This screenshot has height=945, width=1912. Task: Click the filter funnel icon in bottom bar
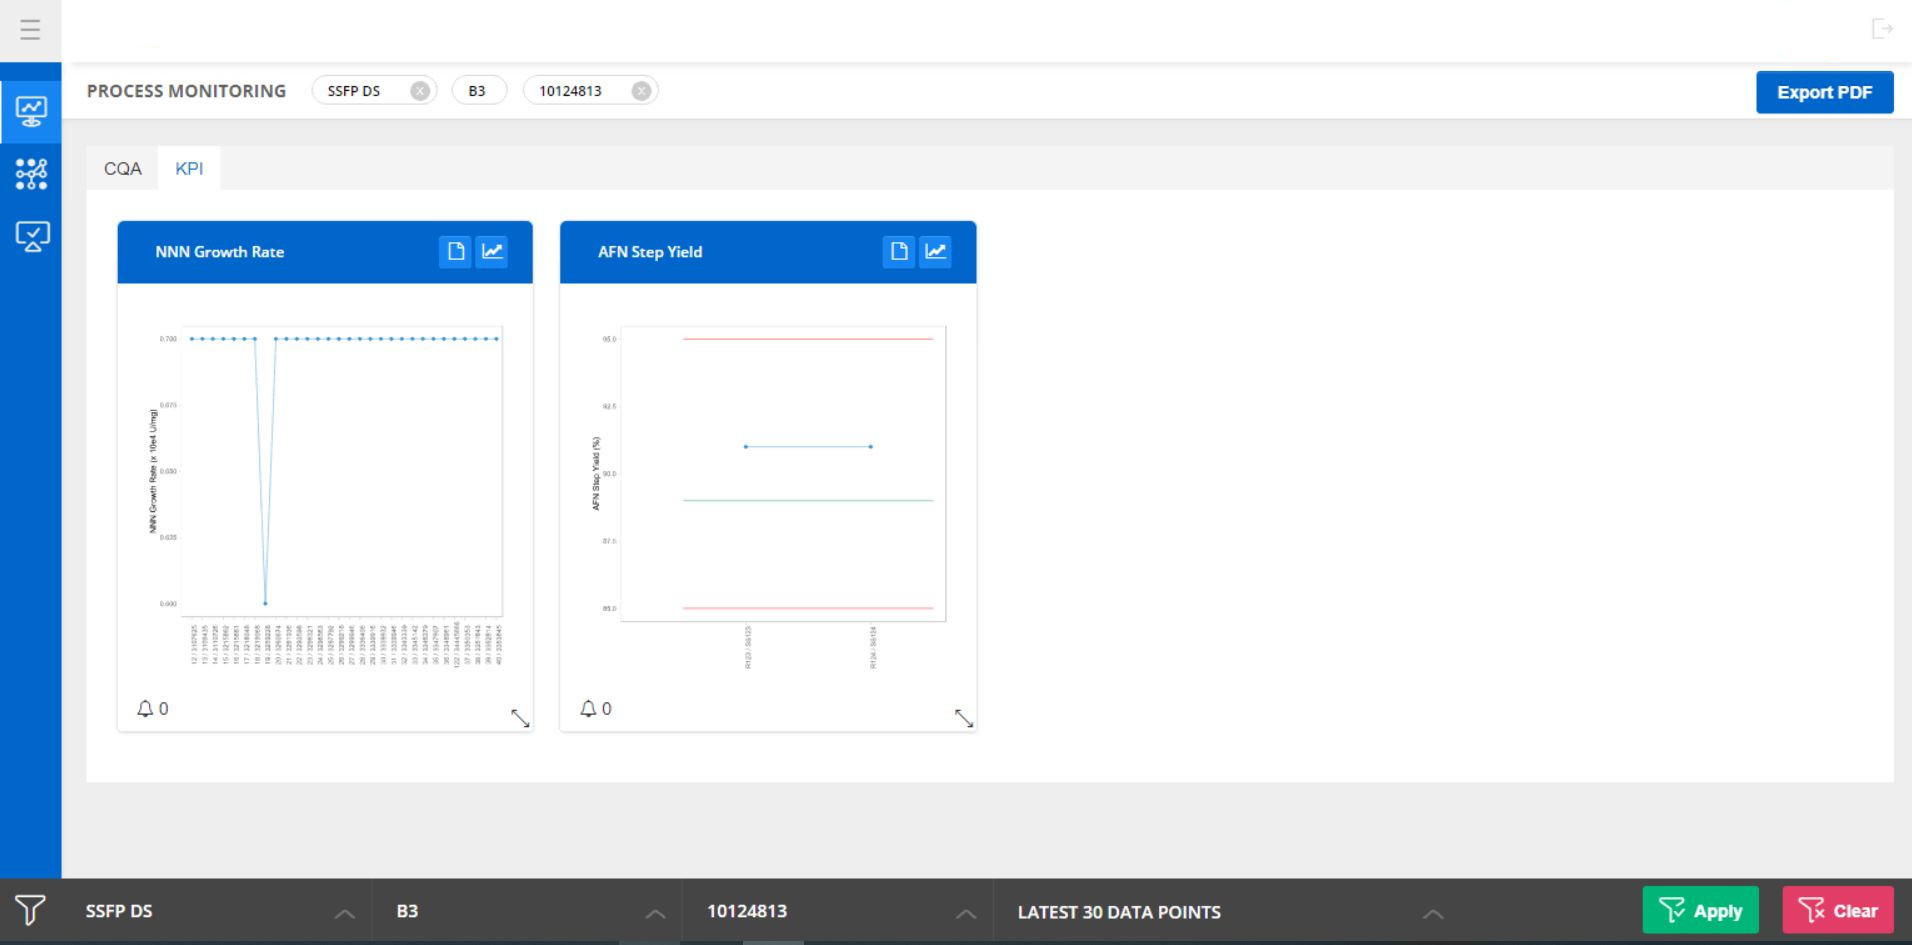(x=30, y=910)
